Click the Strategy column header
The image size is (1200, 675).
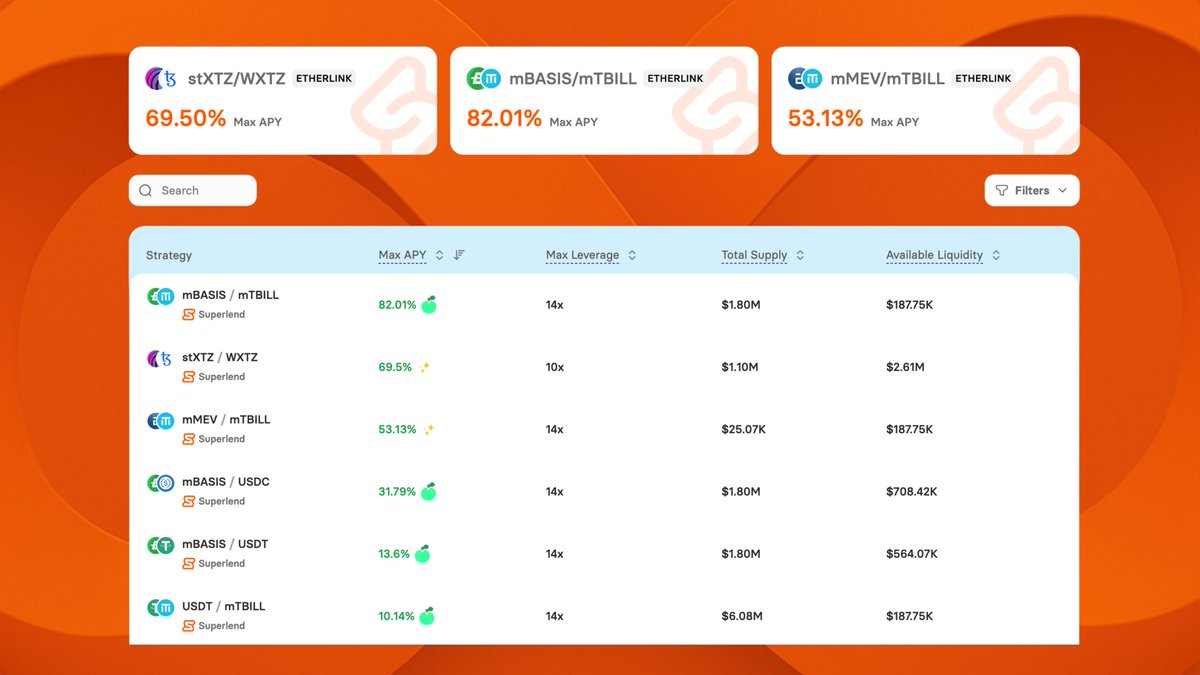coord(169,255)
